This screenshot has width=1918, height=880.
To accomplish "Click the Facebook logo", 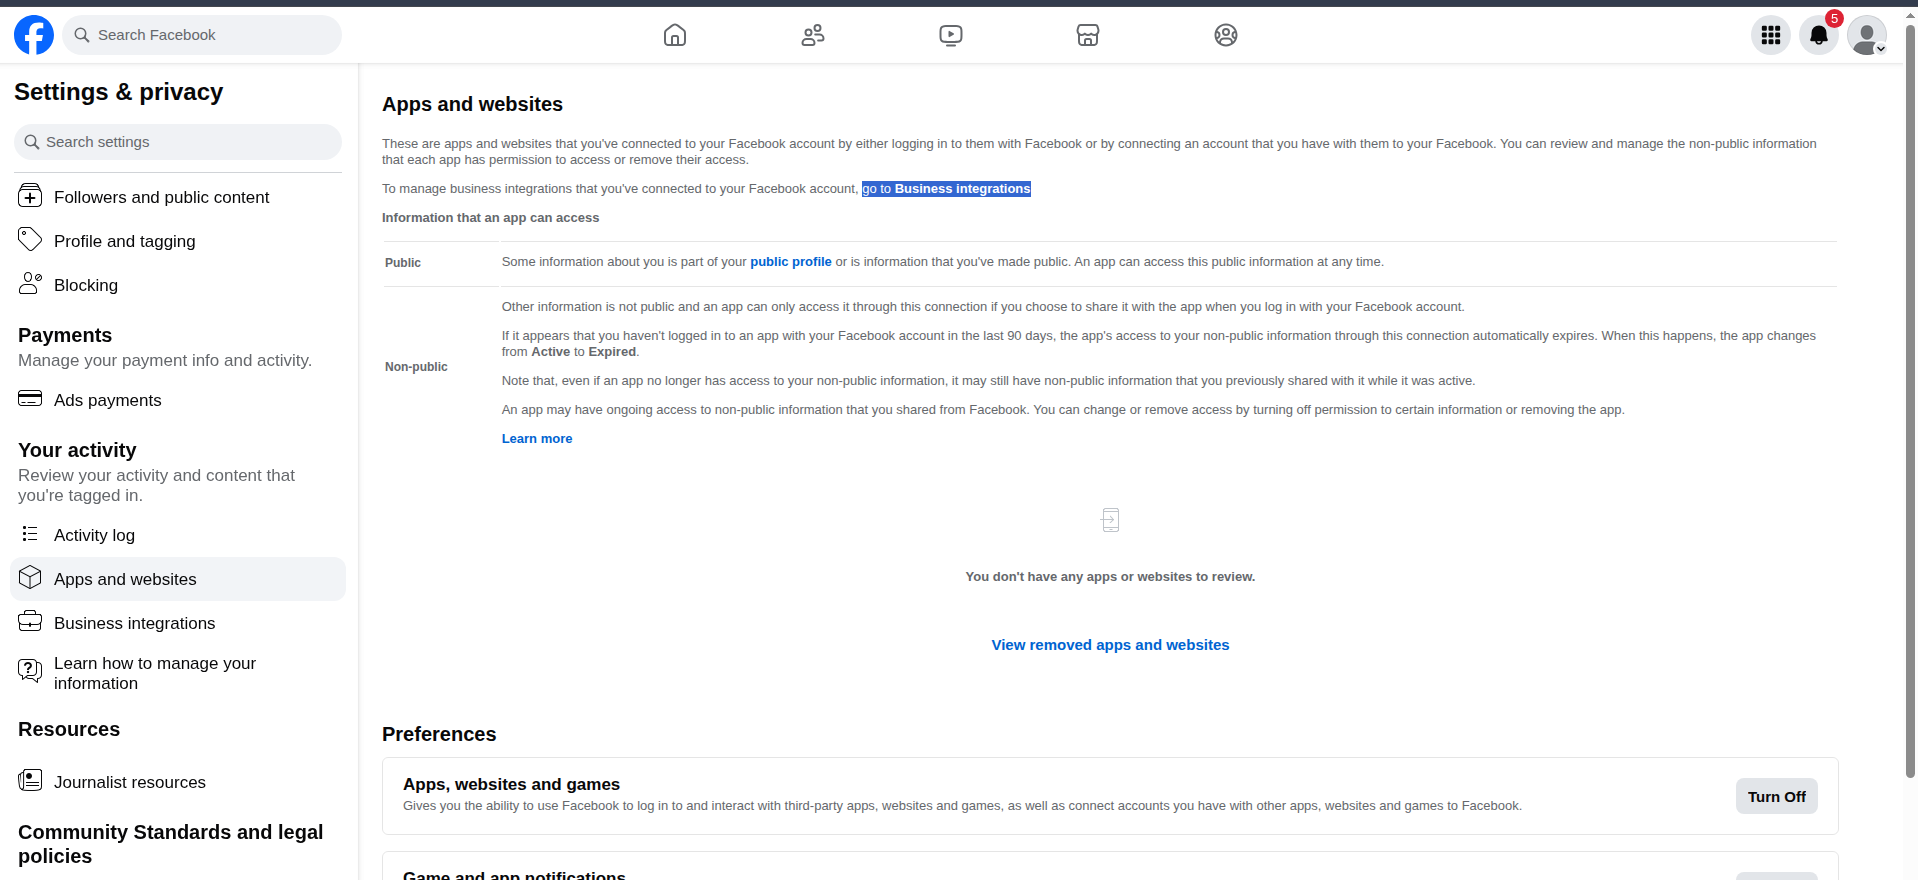I will 34,35.
